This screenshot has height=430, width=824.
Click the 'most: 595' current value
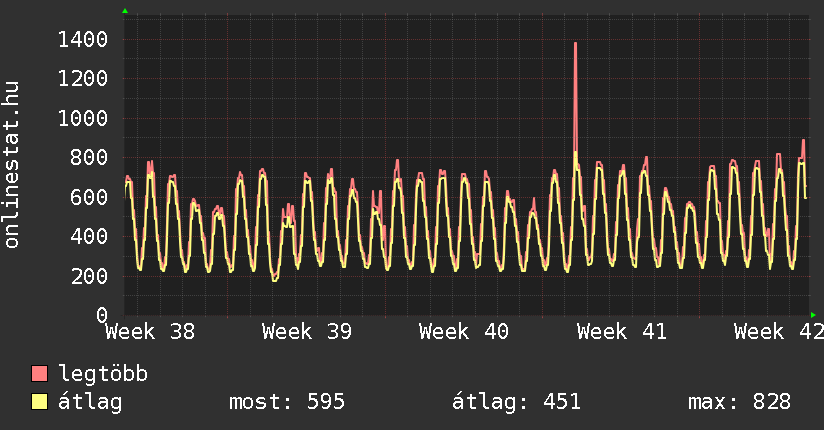pos(287,402)
